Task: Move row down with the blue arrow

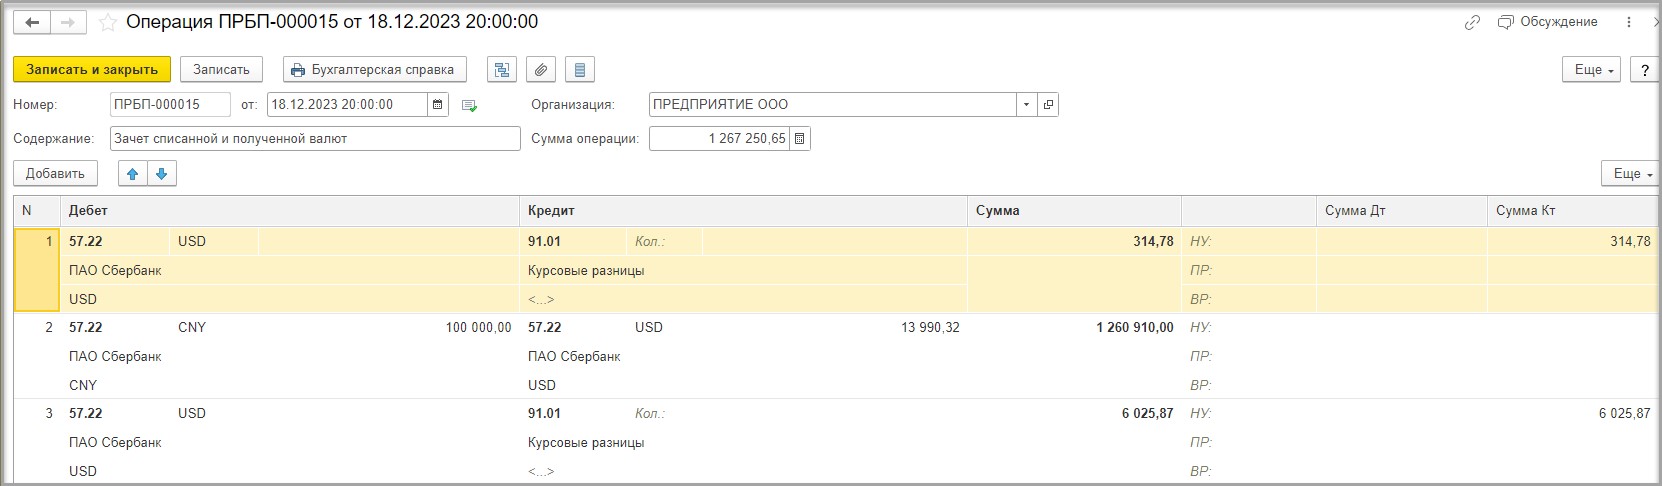Action: click(x=161, y=174)
